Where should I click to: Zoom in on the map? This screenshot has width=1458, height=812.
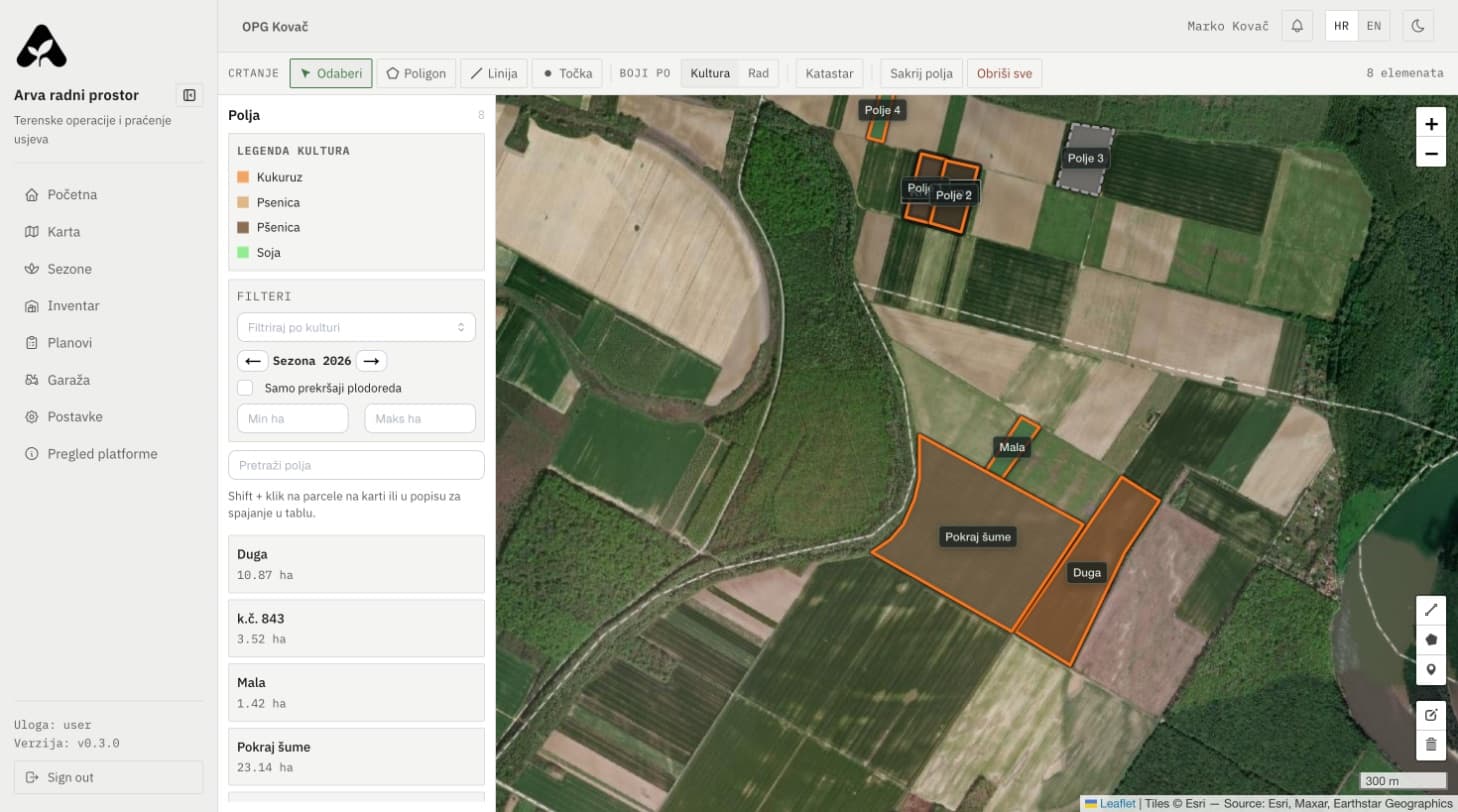(x=1431, y=124)
